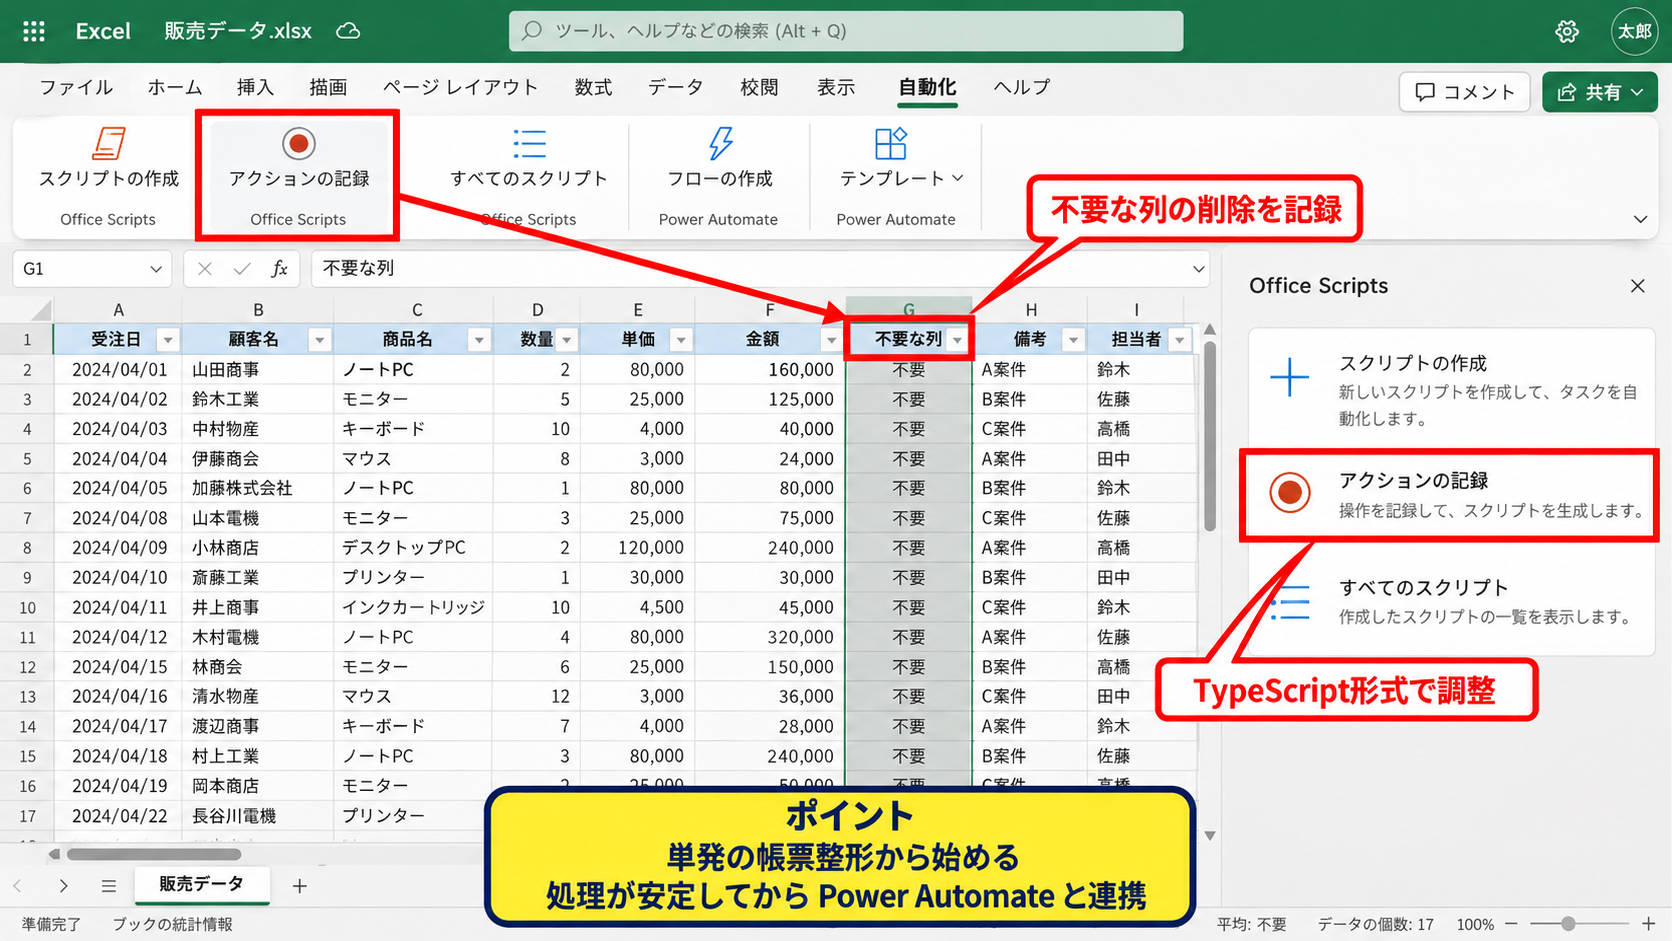Expand the formula bar chevron
The width and height of the screenshot is (1672, 941).
click(1198, 269)
